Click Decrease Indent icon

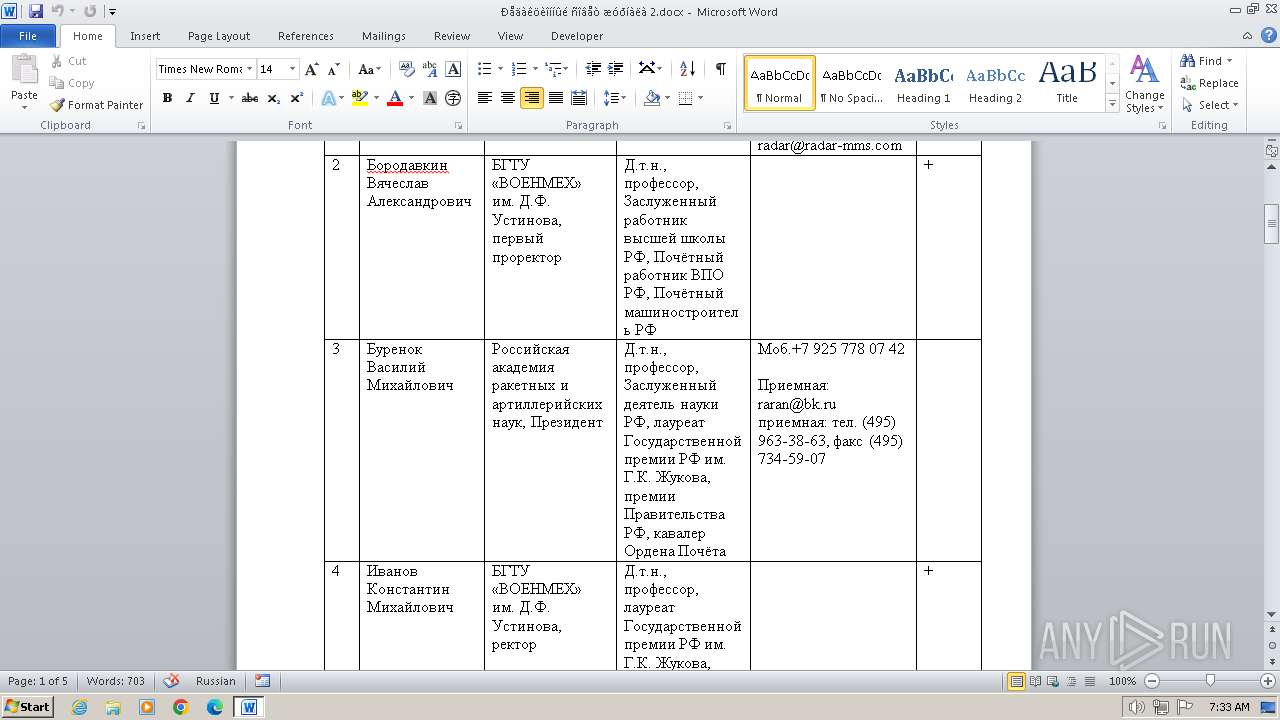click(x=593, y=69)
